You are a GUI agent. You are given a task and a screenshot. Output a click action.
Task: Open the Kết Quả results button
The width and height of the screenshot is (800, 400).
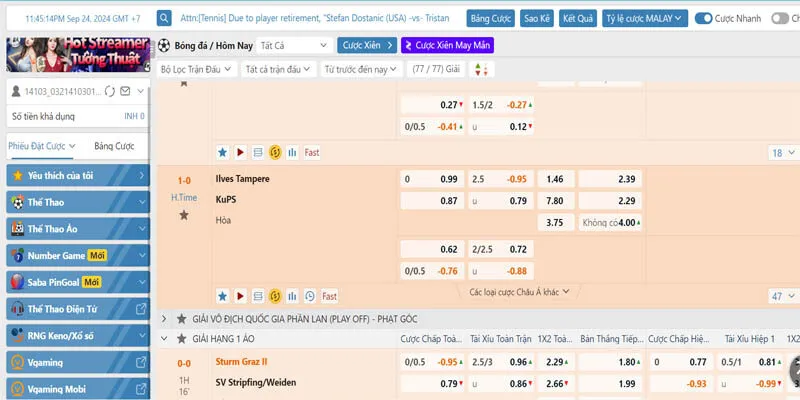[x=577, y=18]
